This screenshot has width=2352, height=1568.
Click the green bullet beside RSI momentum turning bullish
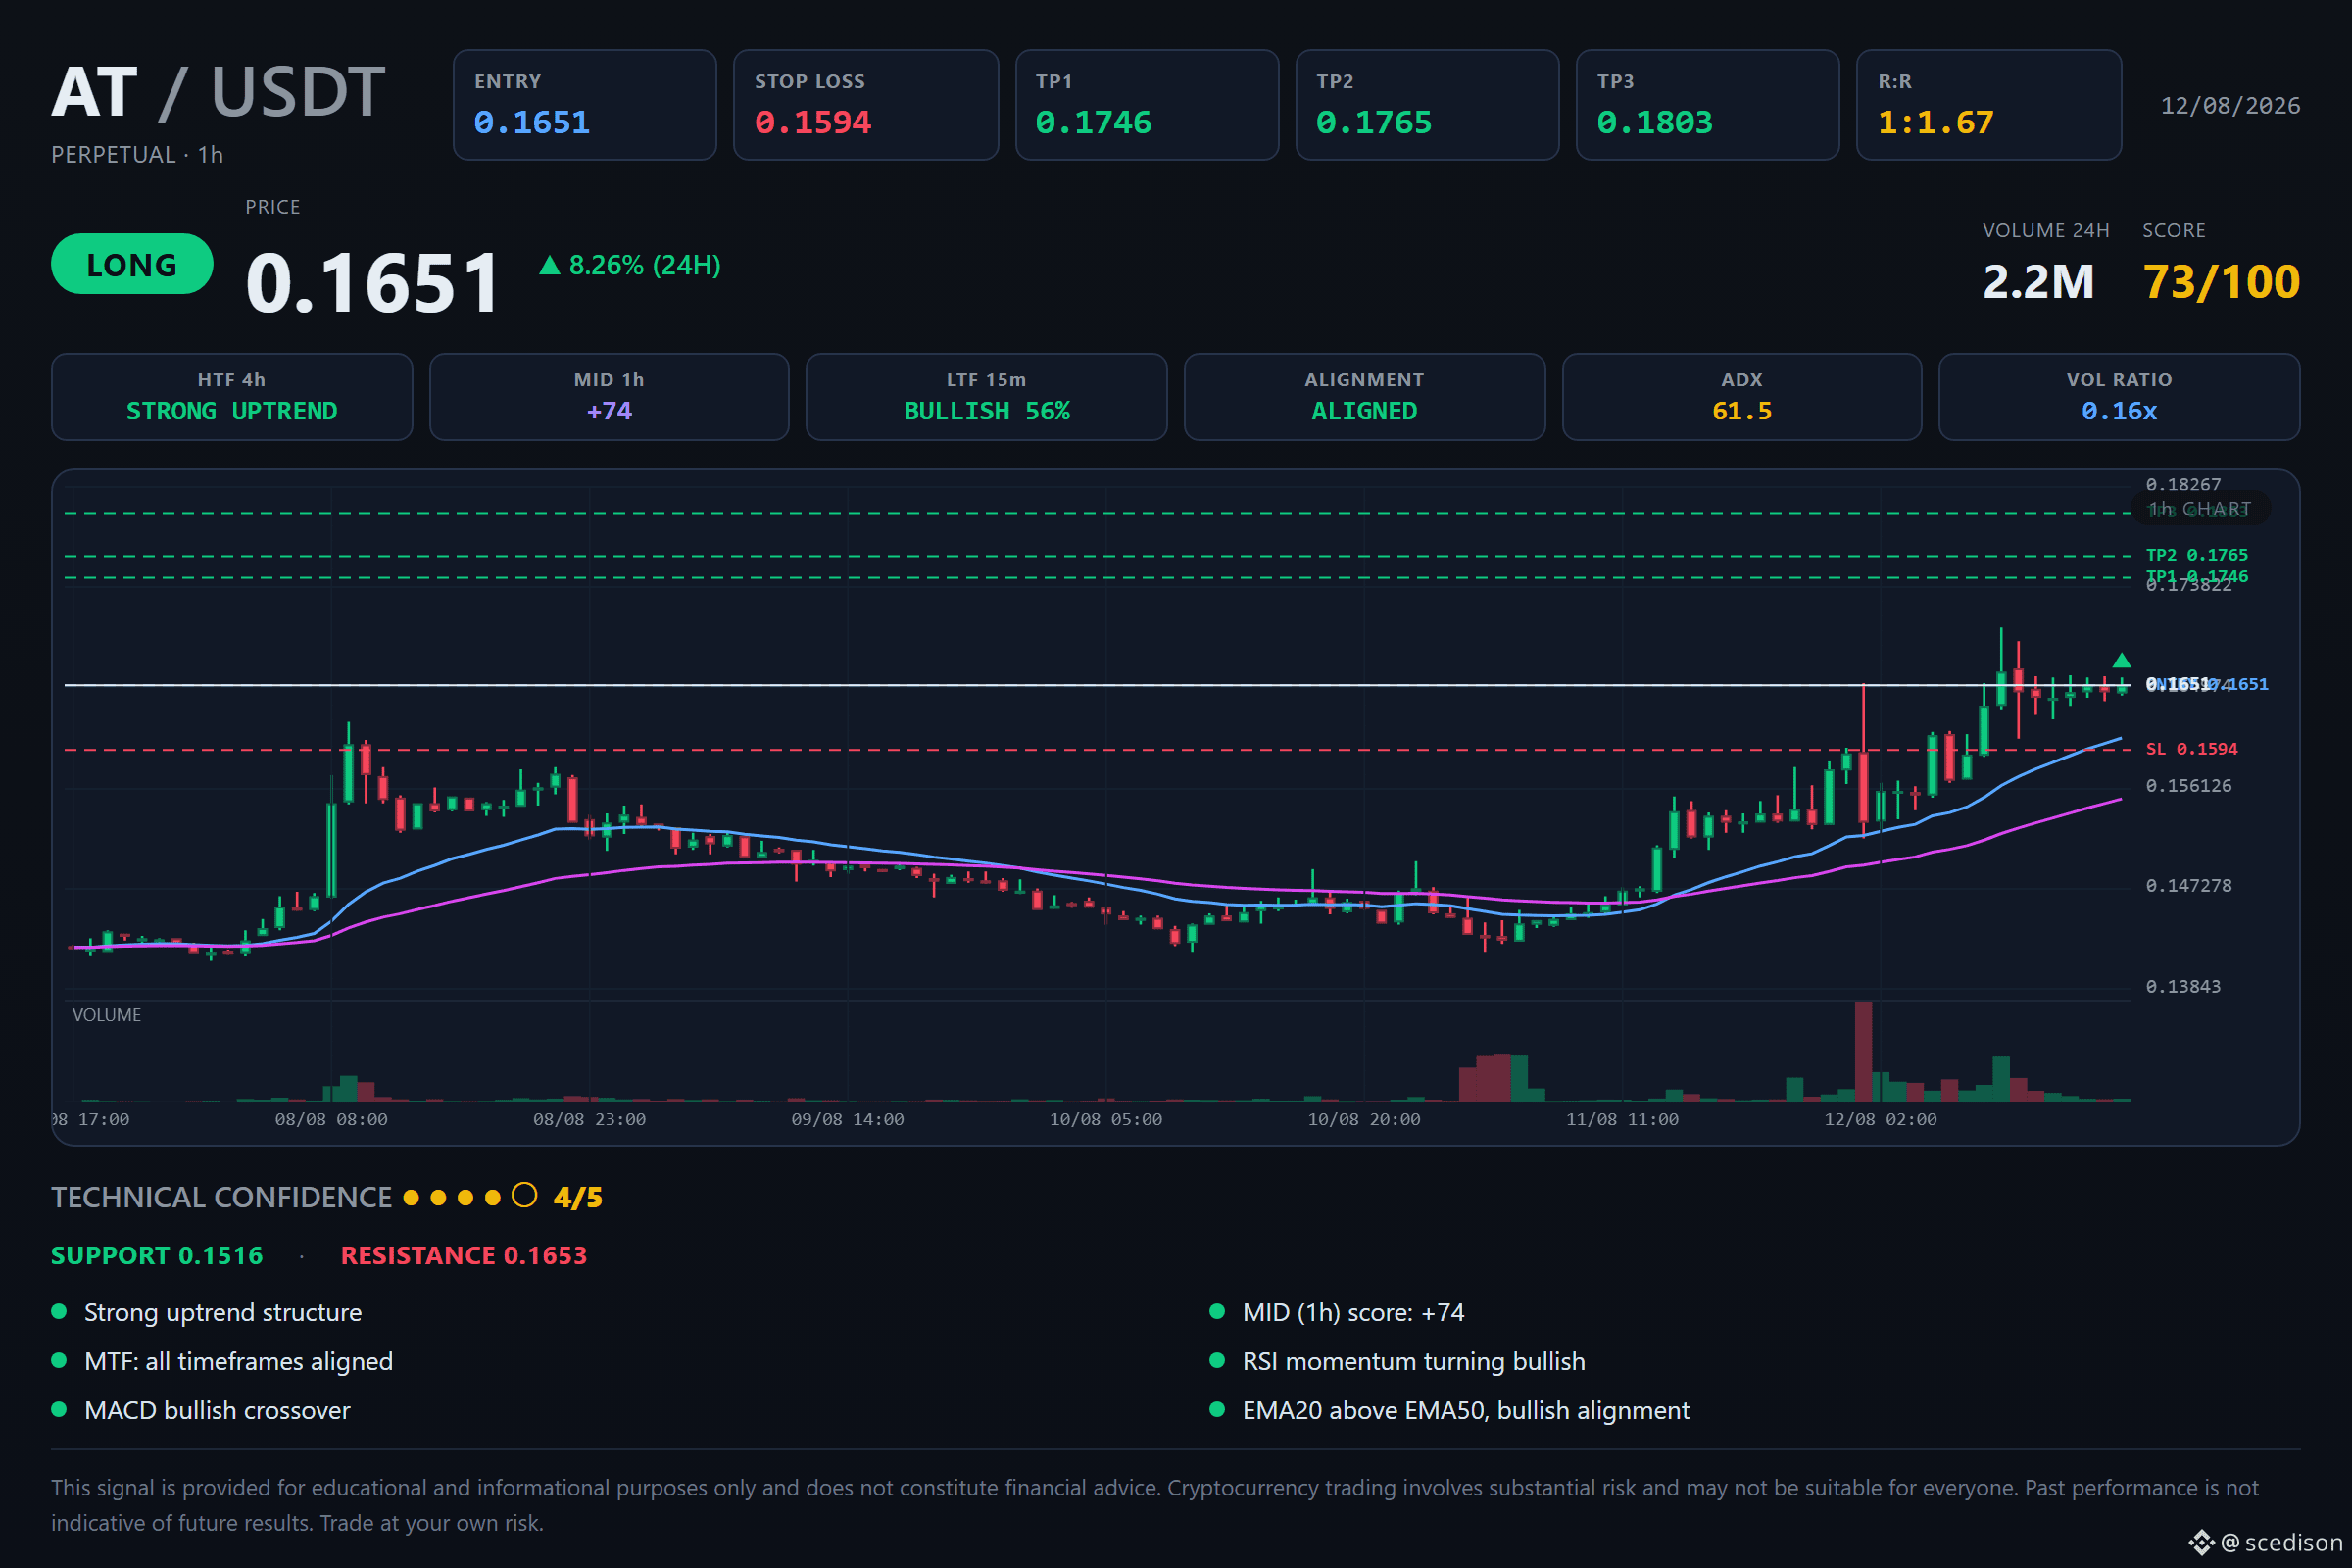click(x=1217, y=1360)
